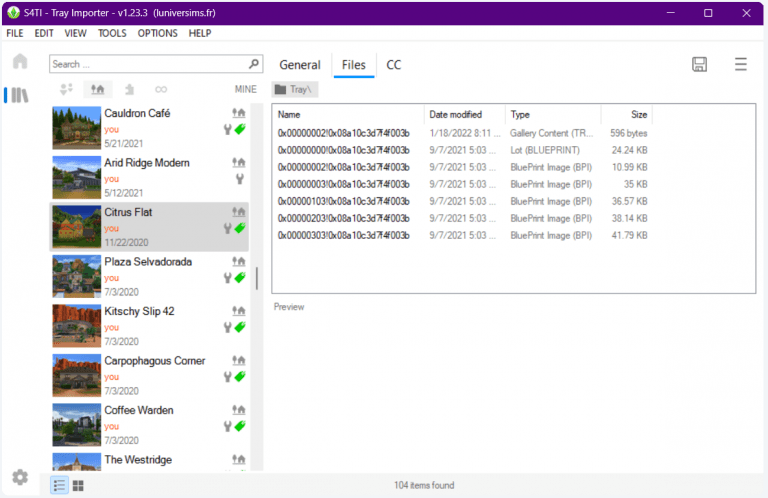The image size is (768, 498).
Task: Select the 35 KB BluePrint Image file
Action: [x=462, y=185]
